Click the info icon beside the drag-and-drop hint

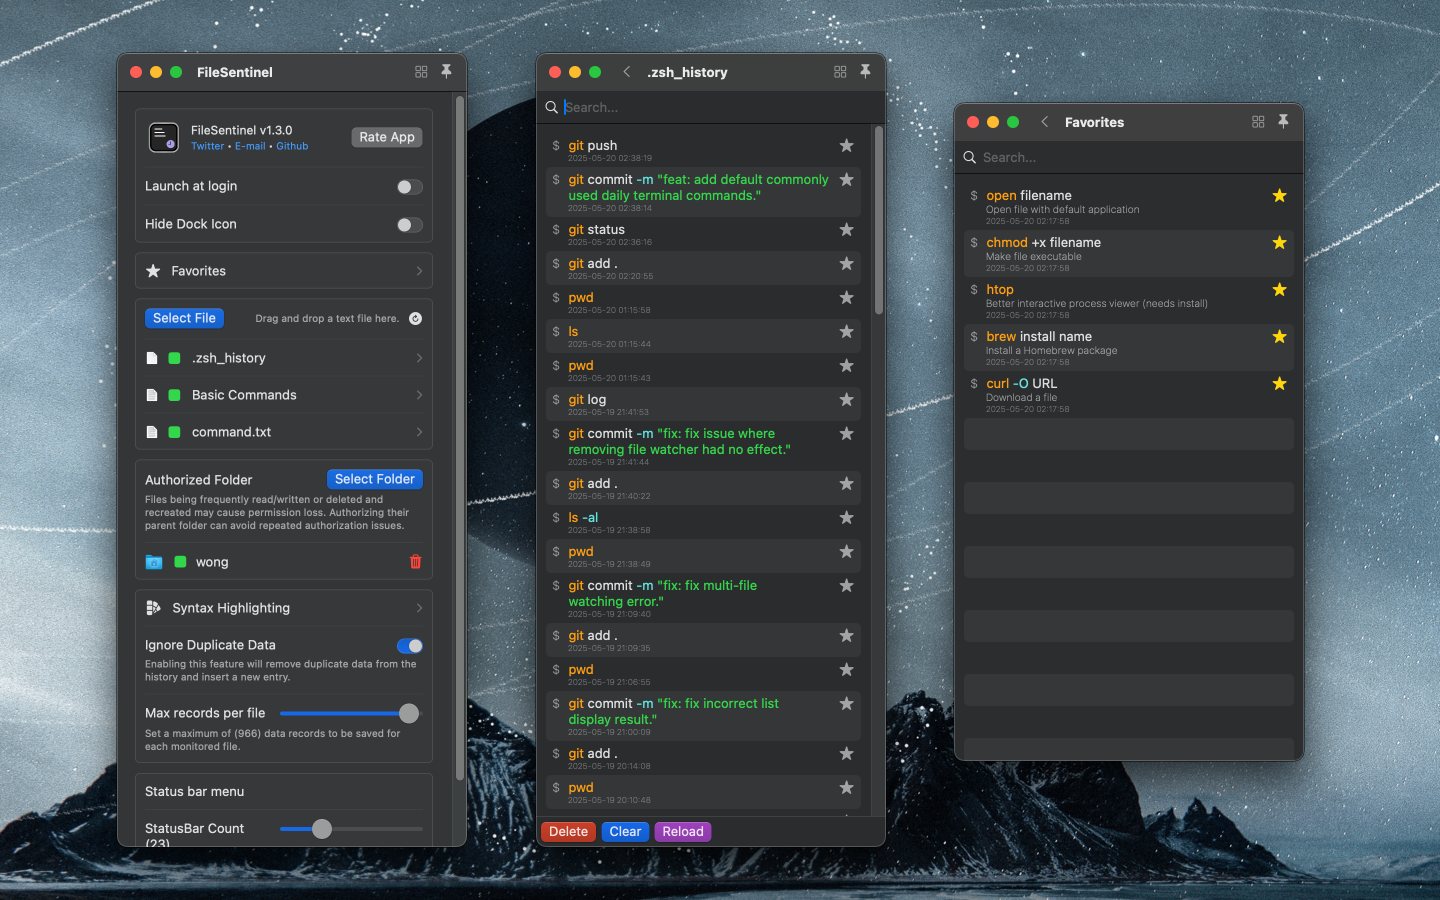coord(415,318)
